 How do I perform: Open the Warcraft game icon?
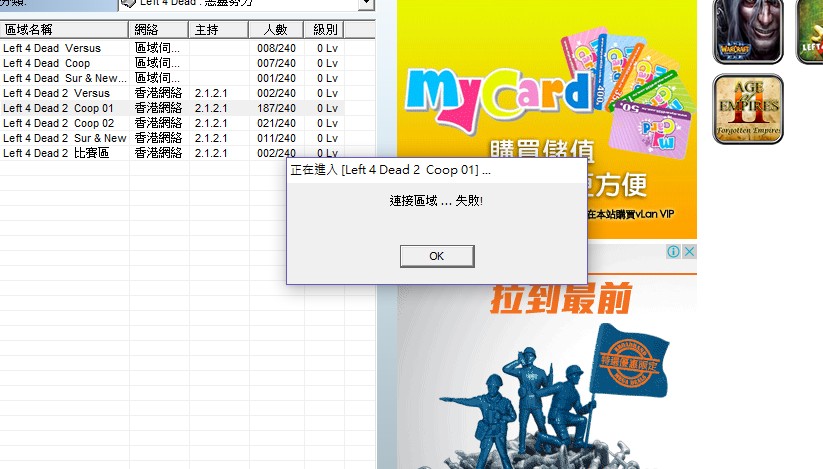click(747, 31)
